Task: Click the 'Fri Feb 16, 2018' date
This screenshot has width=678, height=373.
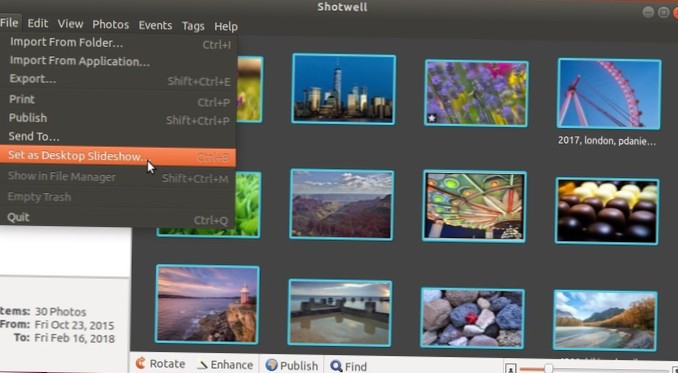Action: [74, 338]
